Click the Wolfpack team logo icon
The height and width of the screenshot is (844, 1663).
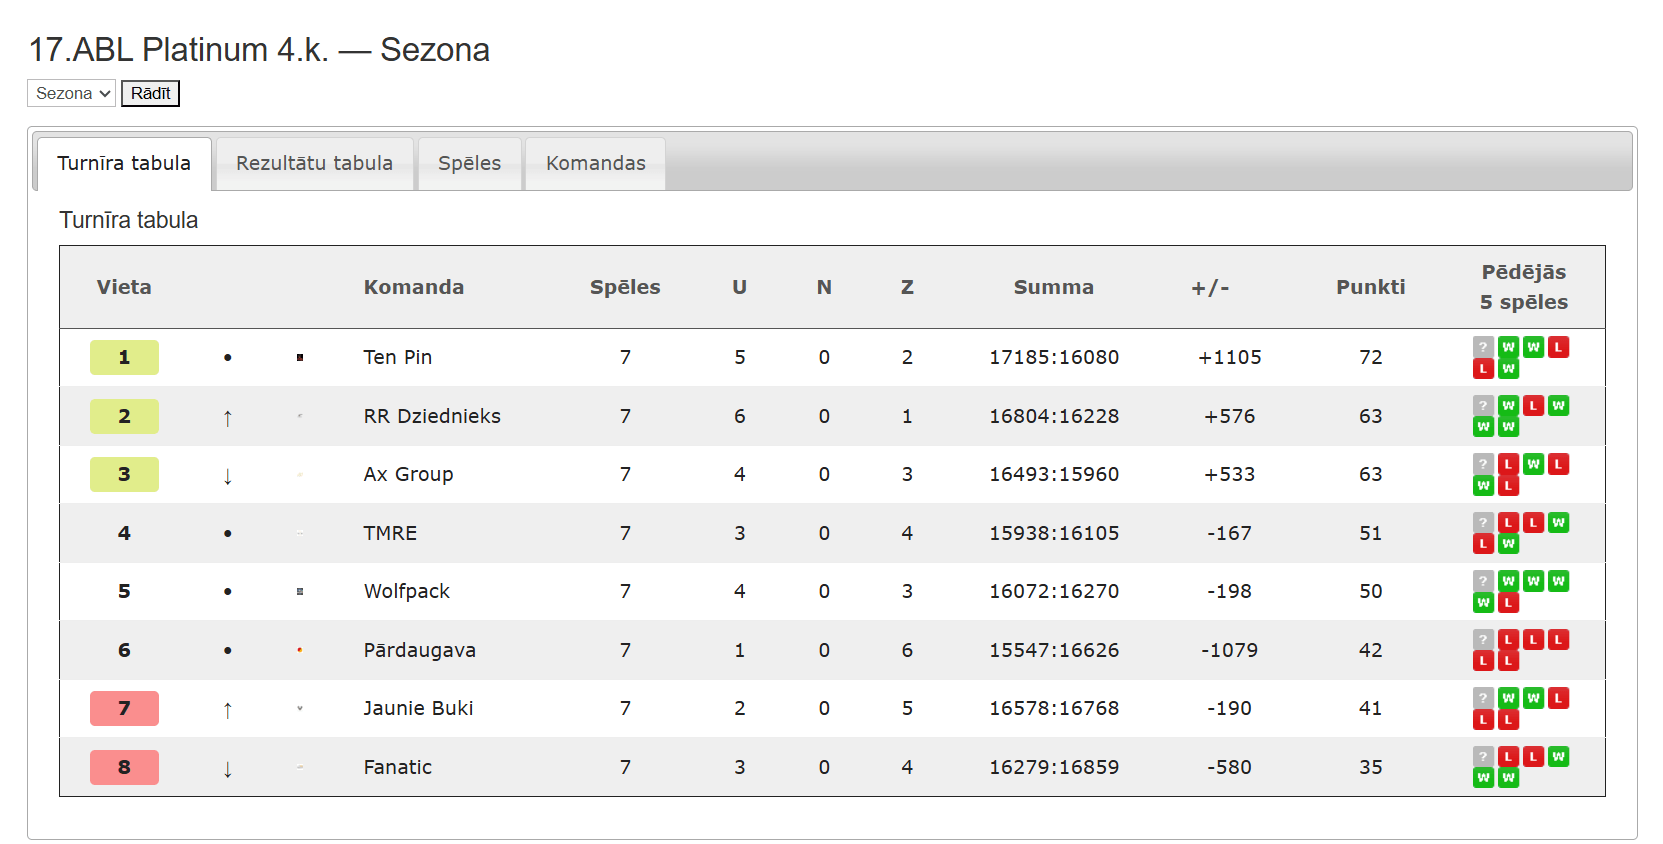point(300,591)
